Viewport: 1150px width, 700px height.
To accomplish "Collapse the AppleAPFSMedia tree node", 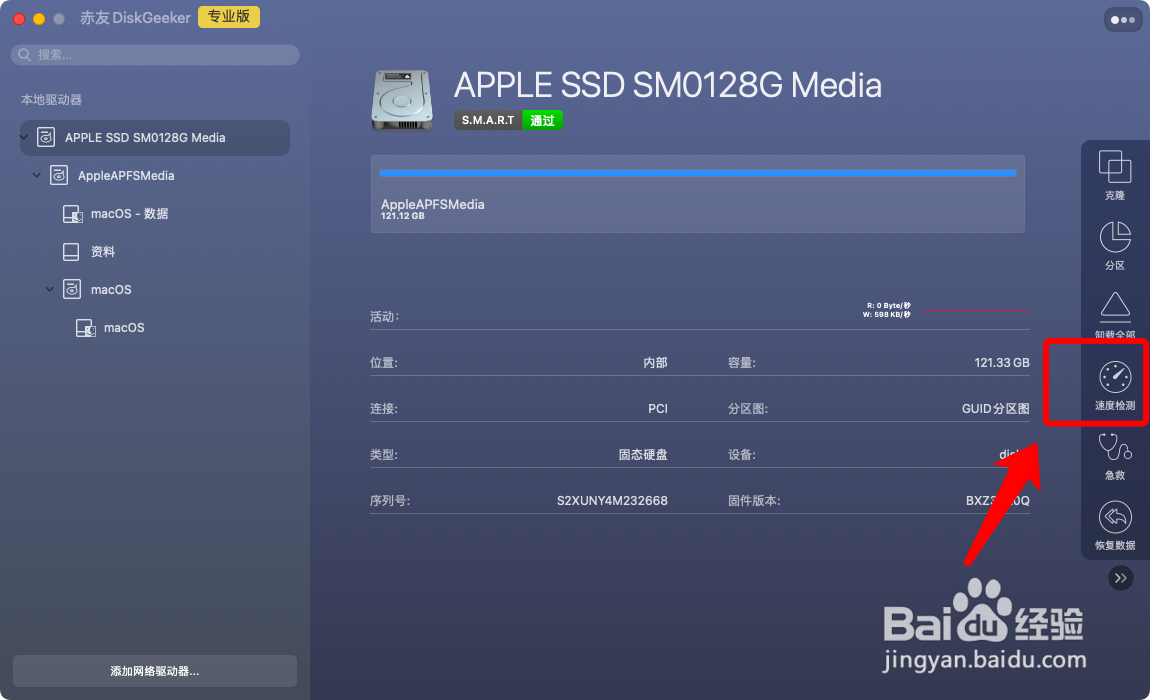I will coord(37,175).
